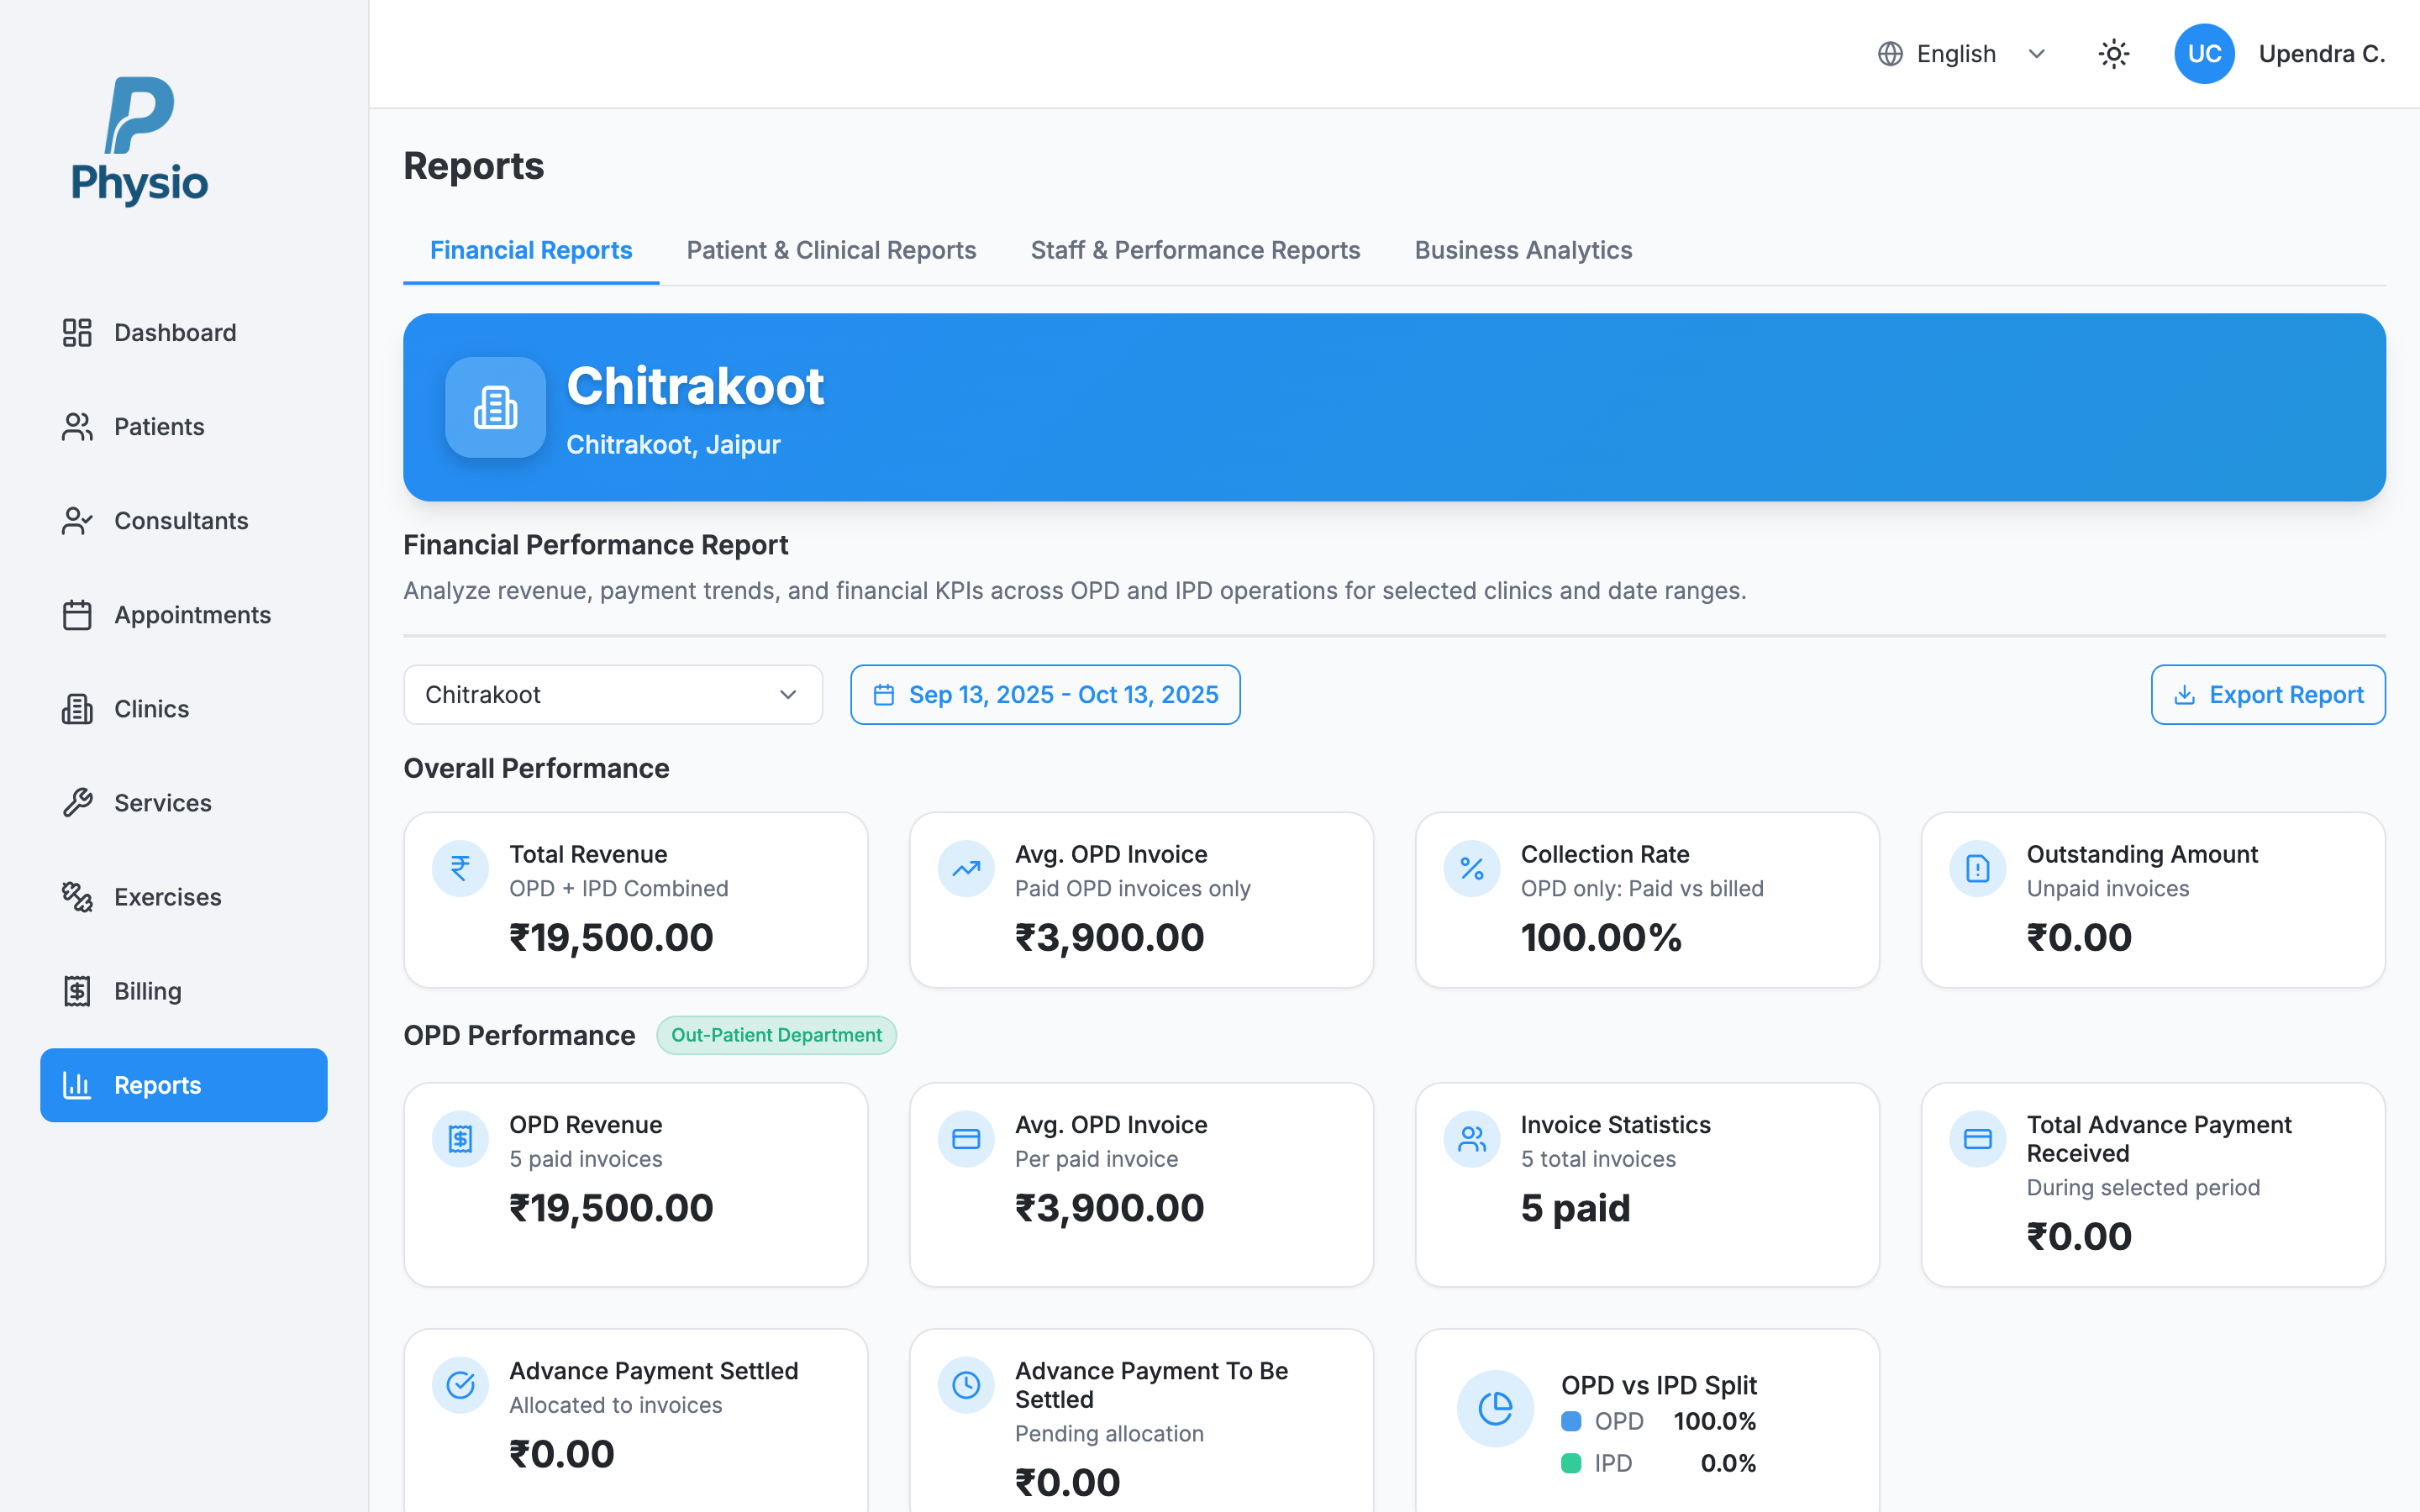
Task: Select the OPD legend dot in pie chart
Action: 1573,1421
